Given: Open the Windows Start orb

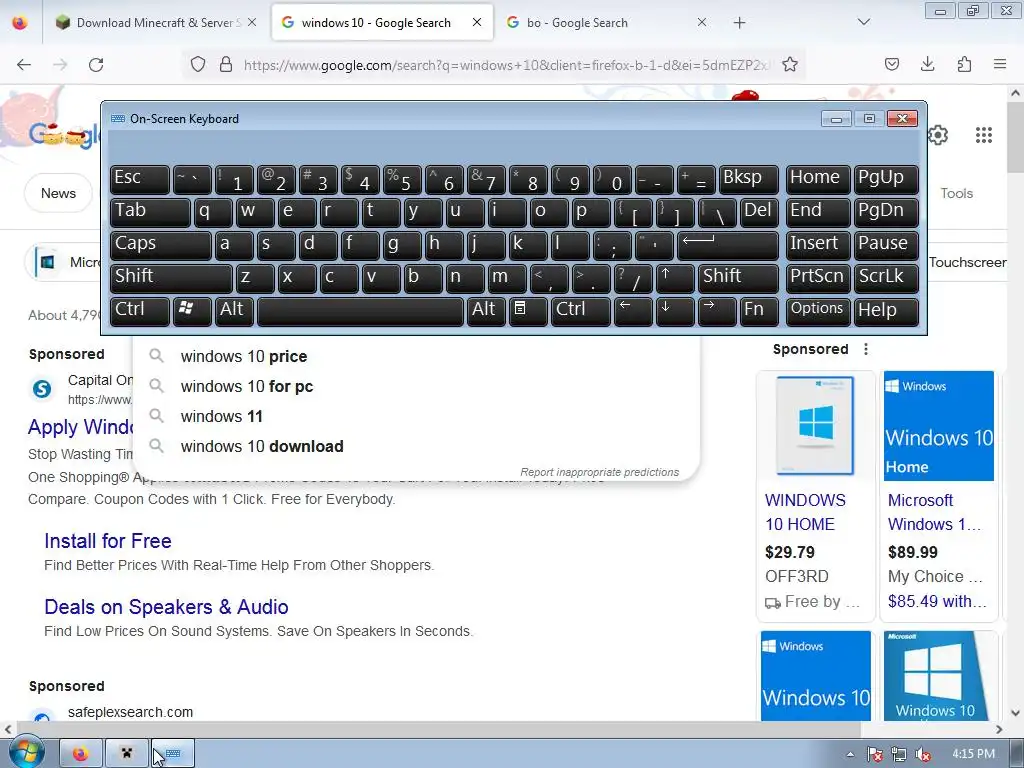Looking at the screenshot, I should click(26, 753).
